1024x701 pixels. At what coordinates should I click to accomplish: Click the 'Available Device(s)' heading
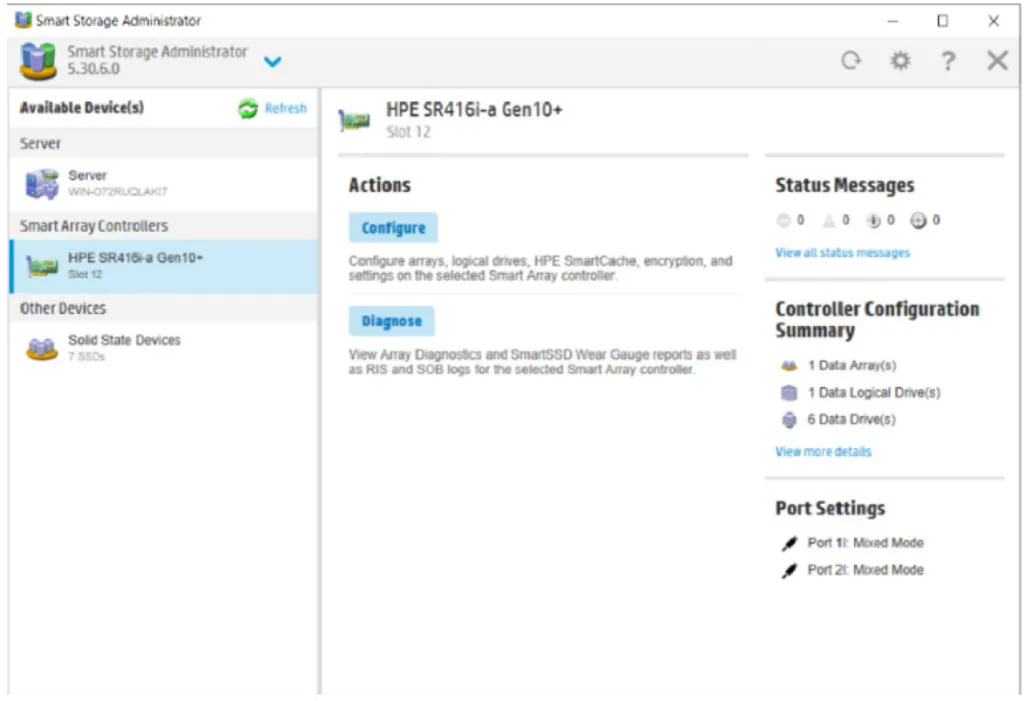[82, 108]
